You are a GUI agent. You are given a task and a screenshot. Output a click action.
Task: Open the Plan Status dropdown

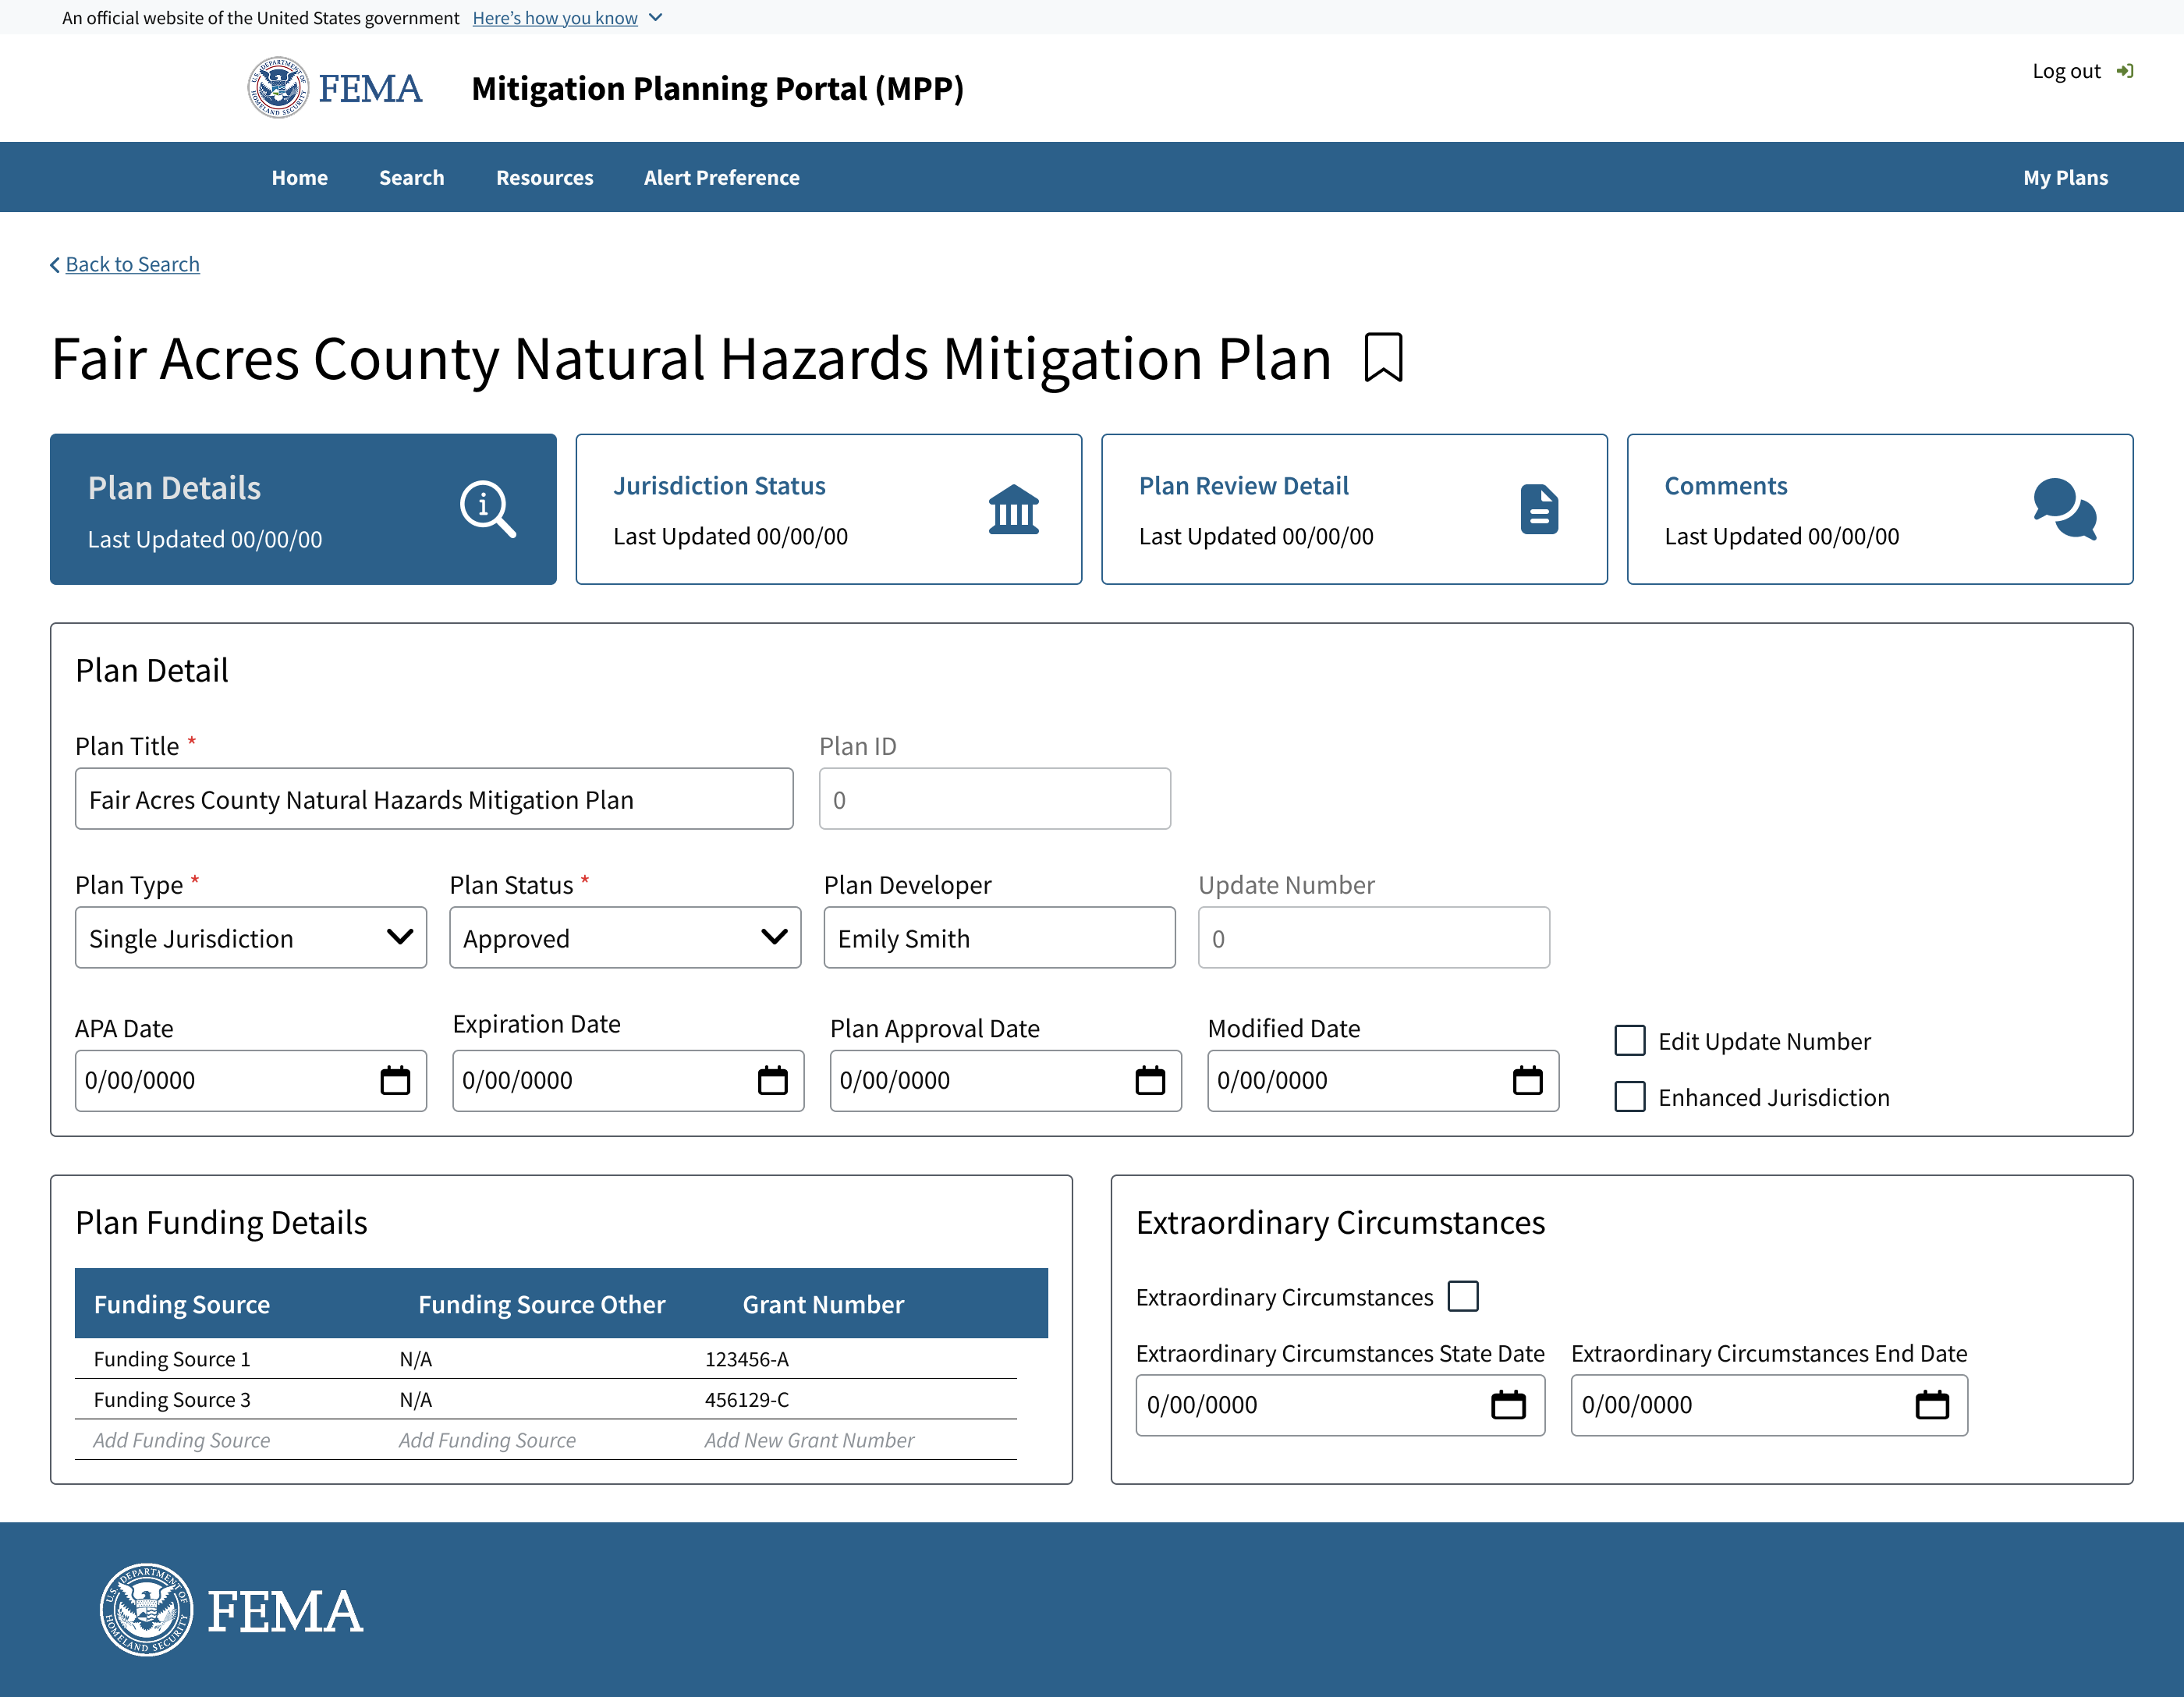tap(625, 938)
